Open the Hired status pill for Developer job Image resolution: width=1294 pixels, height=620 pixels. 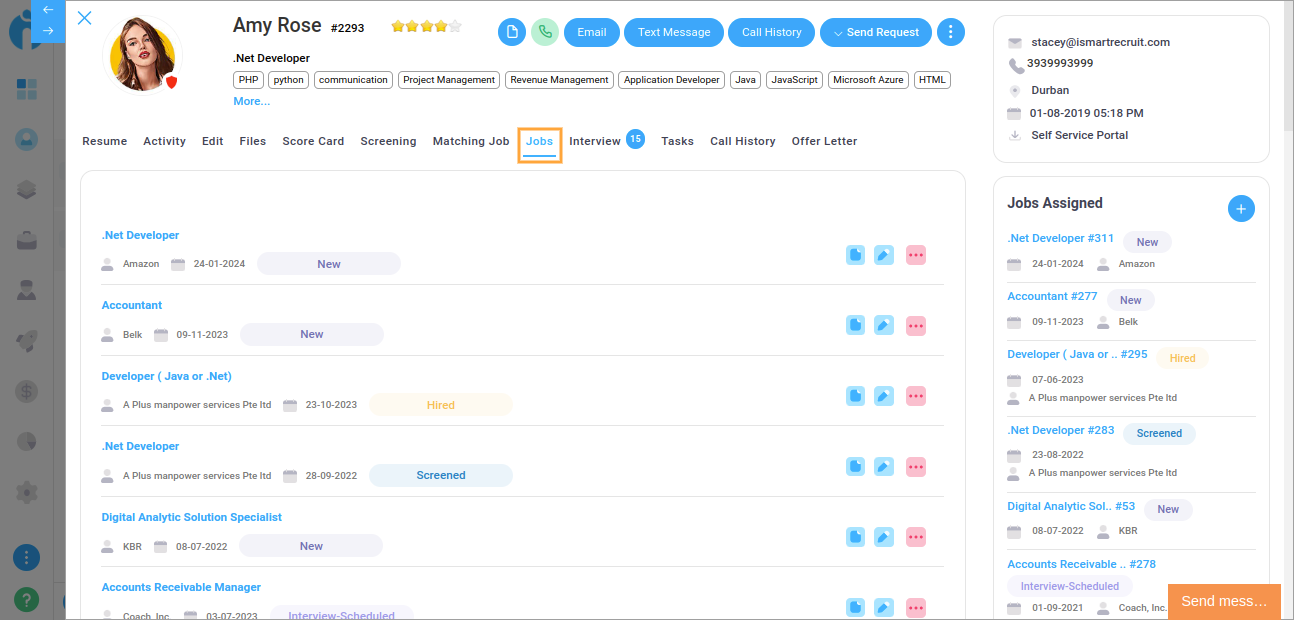click(x=441, y=405)
